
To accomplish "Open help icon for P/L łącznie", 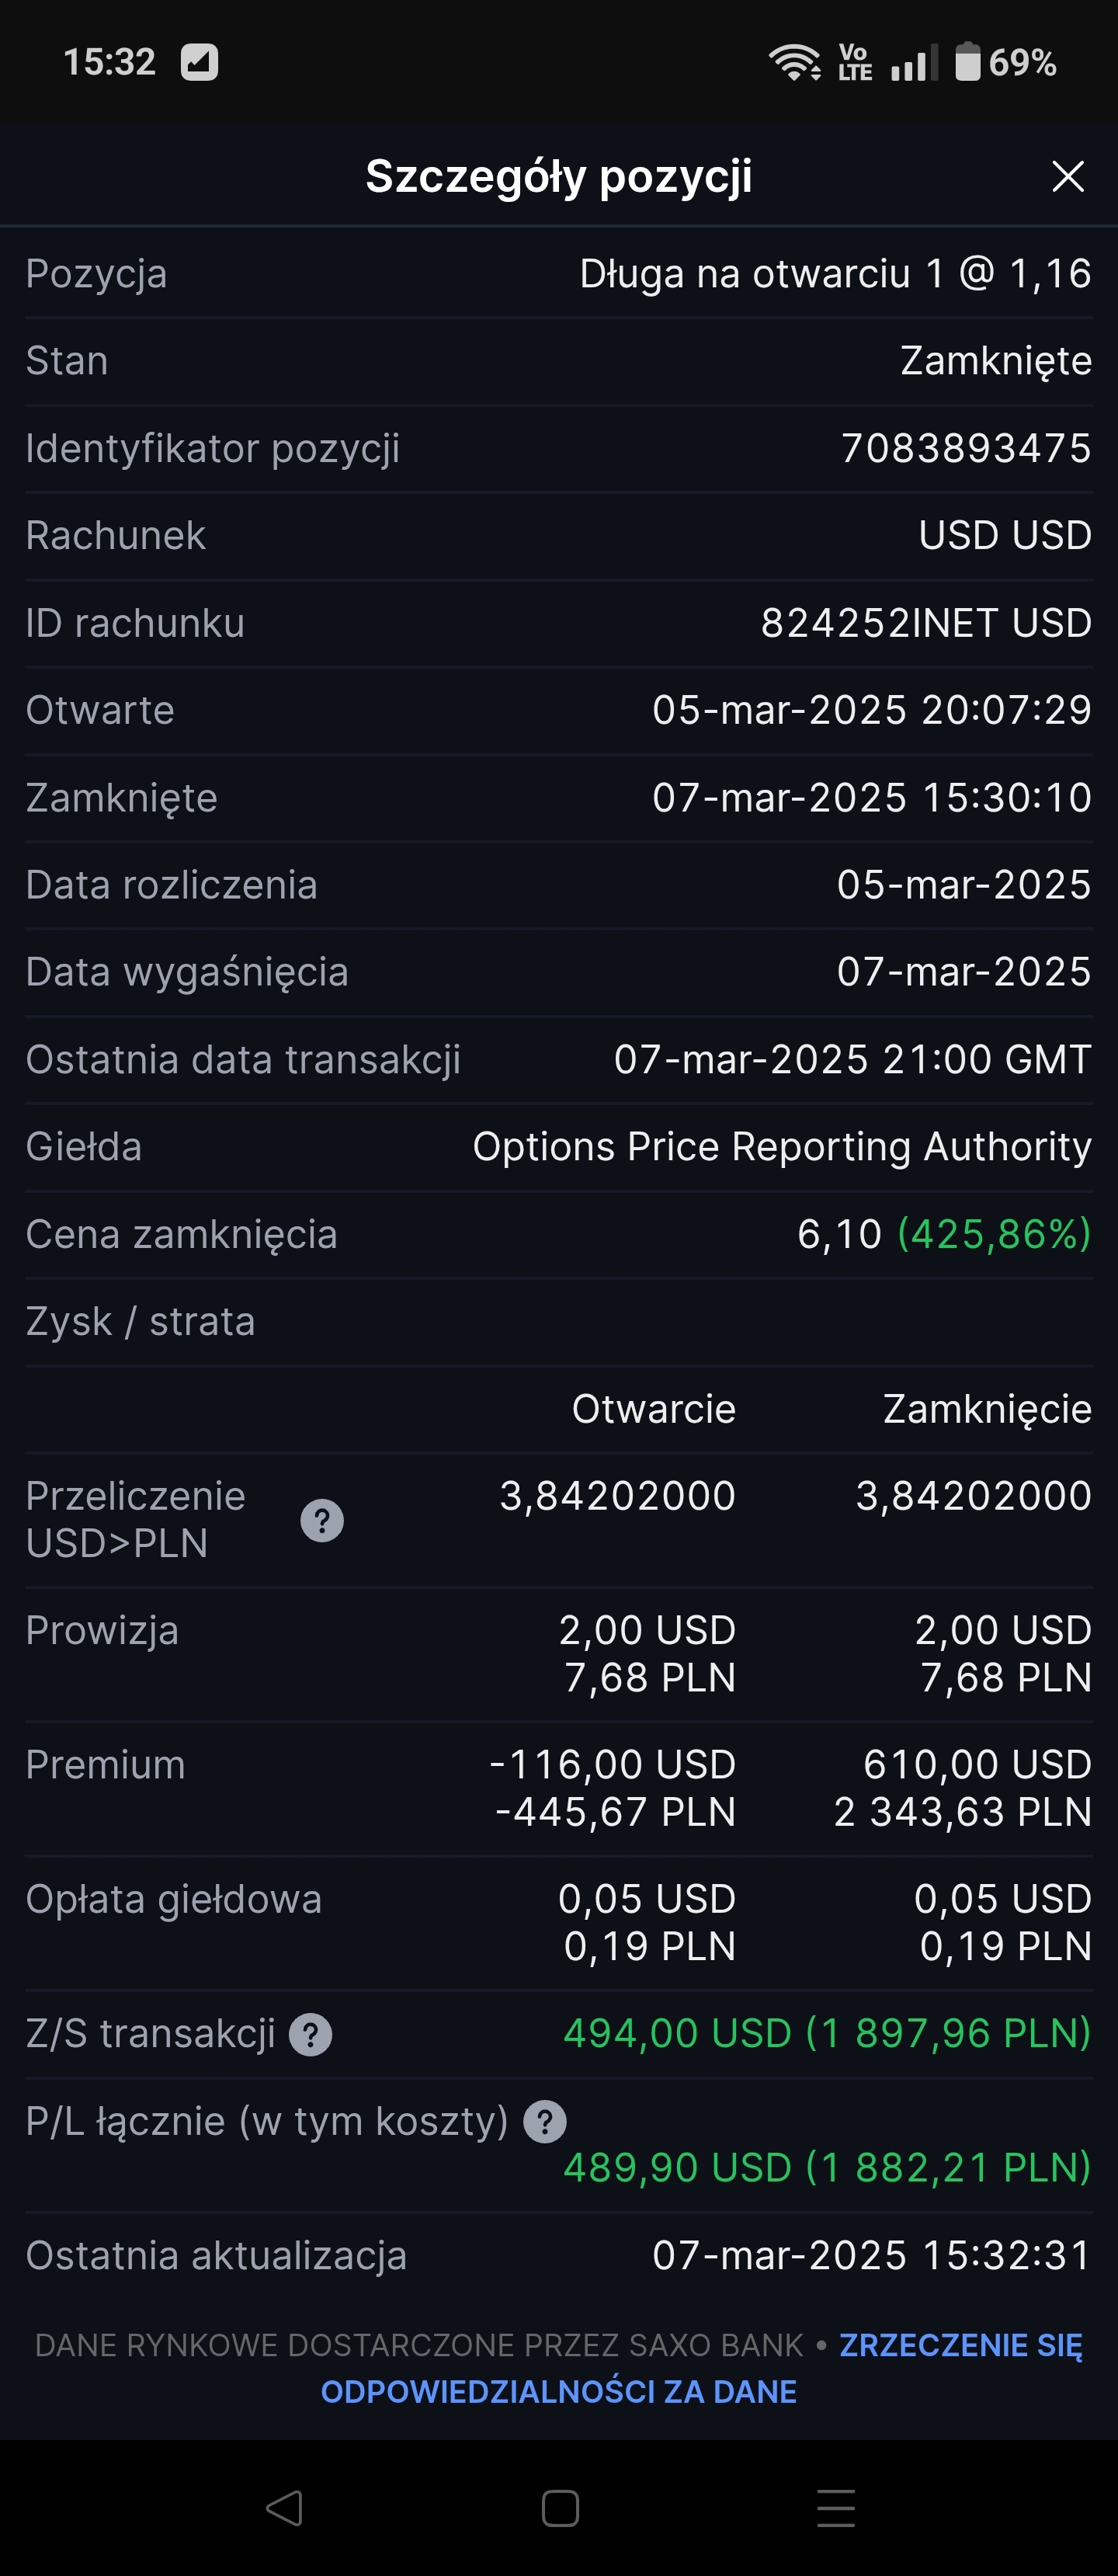I will point(545,2121).
